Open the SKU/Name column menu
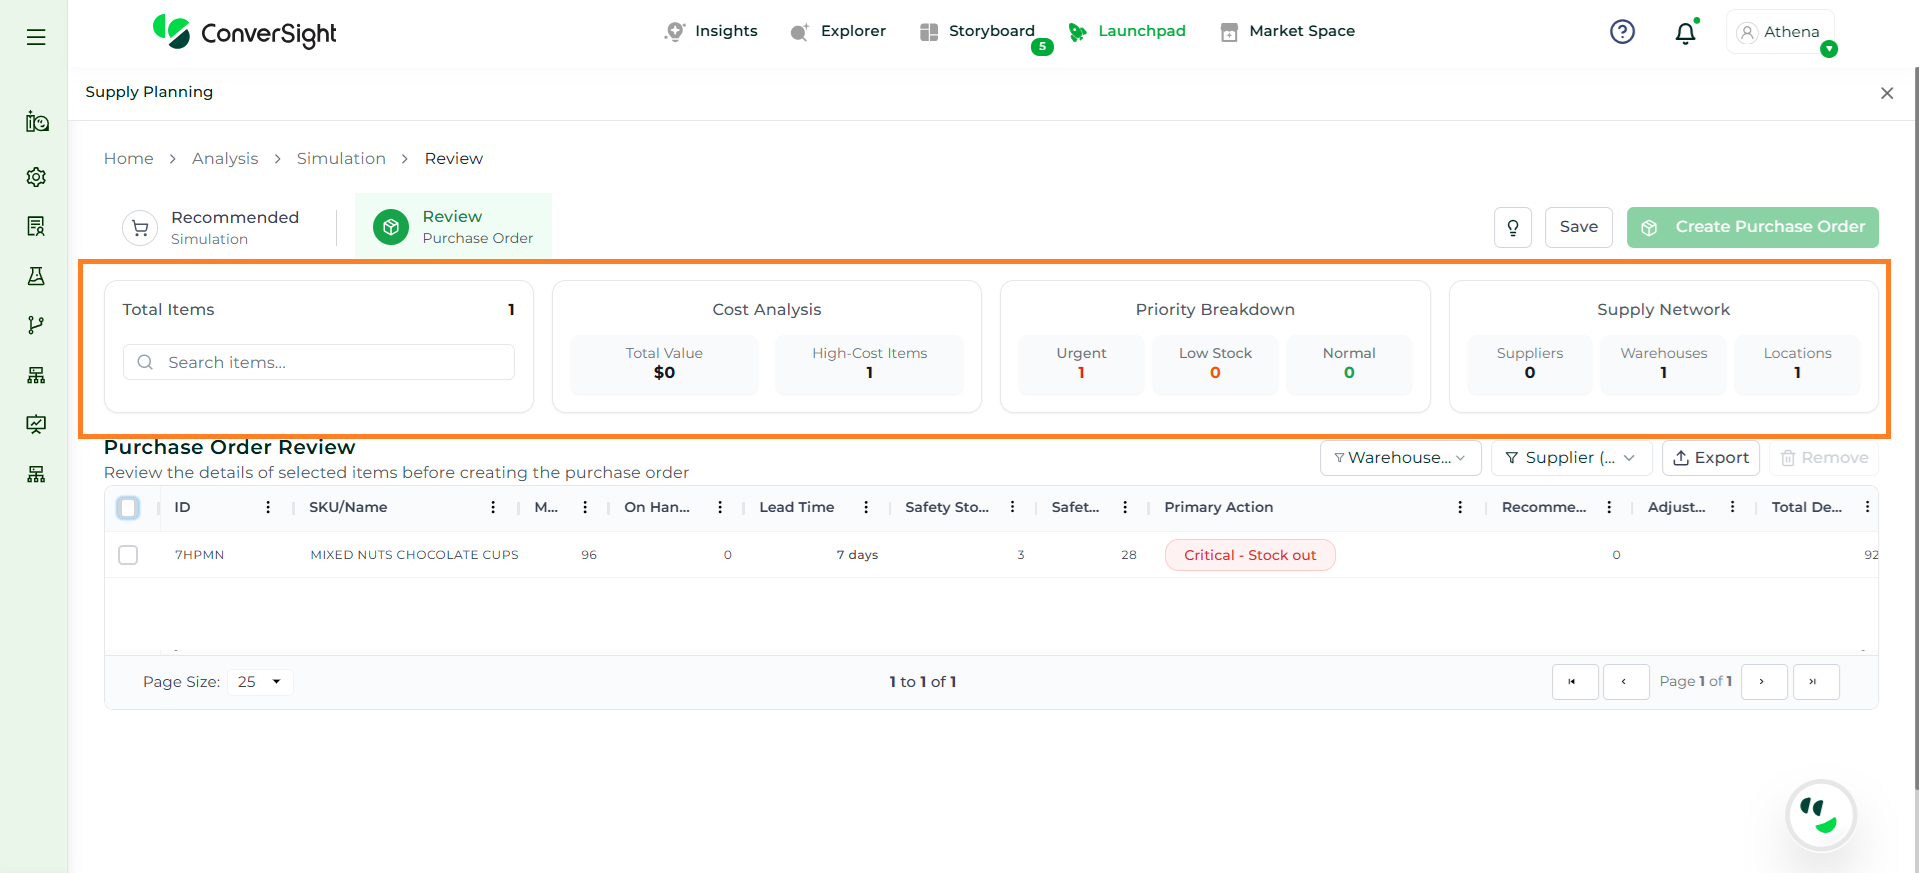The width and height of the screenshot is (1919, 873). tap(493, 508)
